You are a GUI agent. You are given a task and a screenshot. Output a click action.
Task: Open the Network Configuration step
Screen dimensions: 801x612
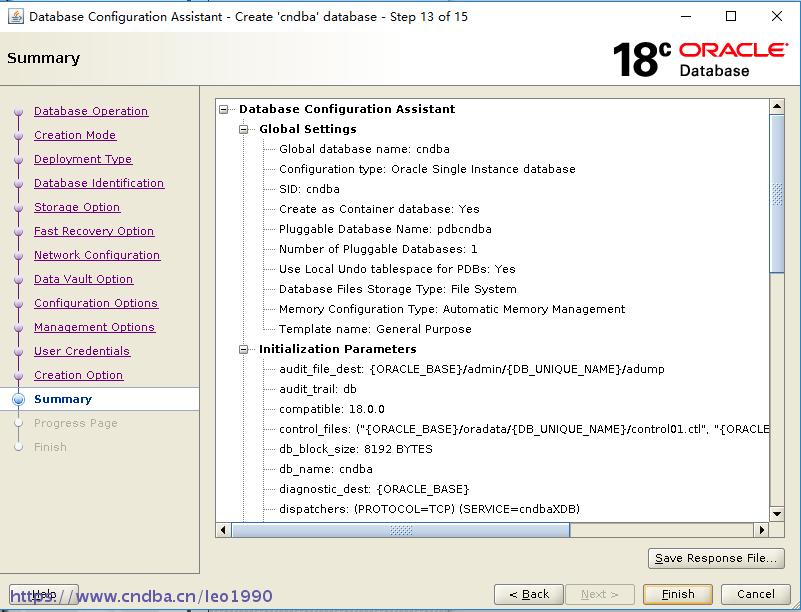click(97, 255)
